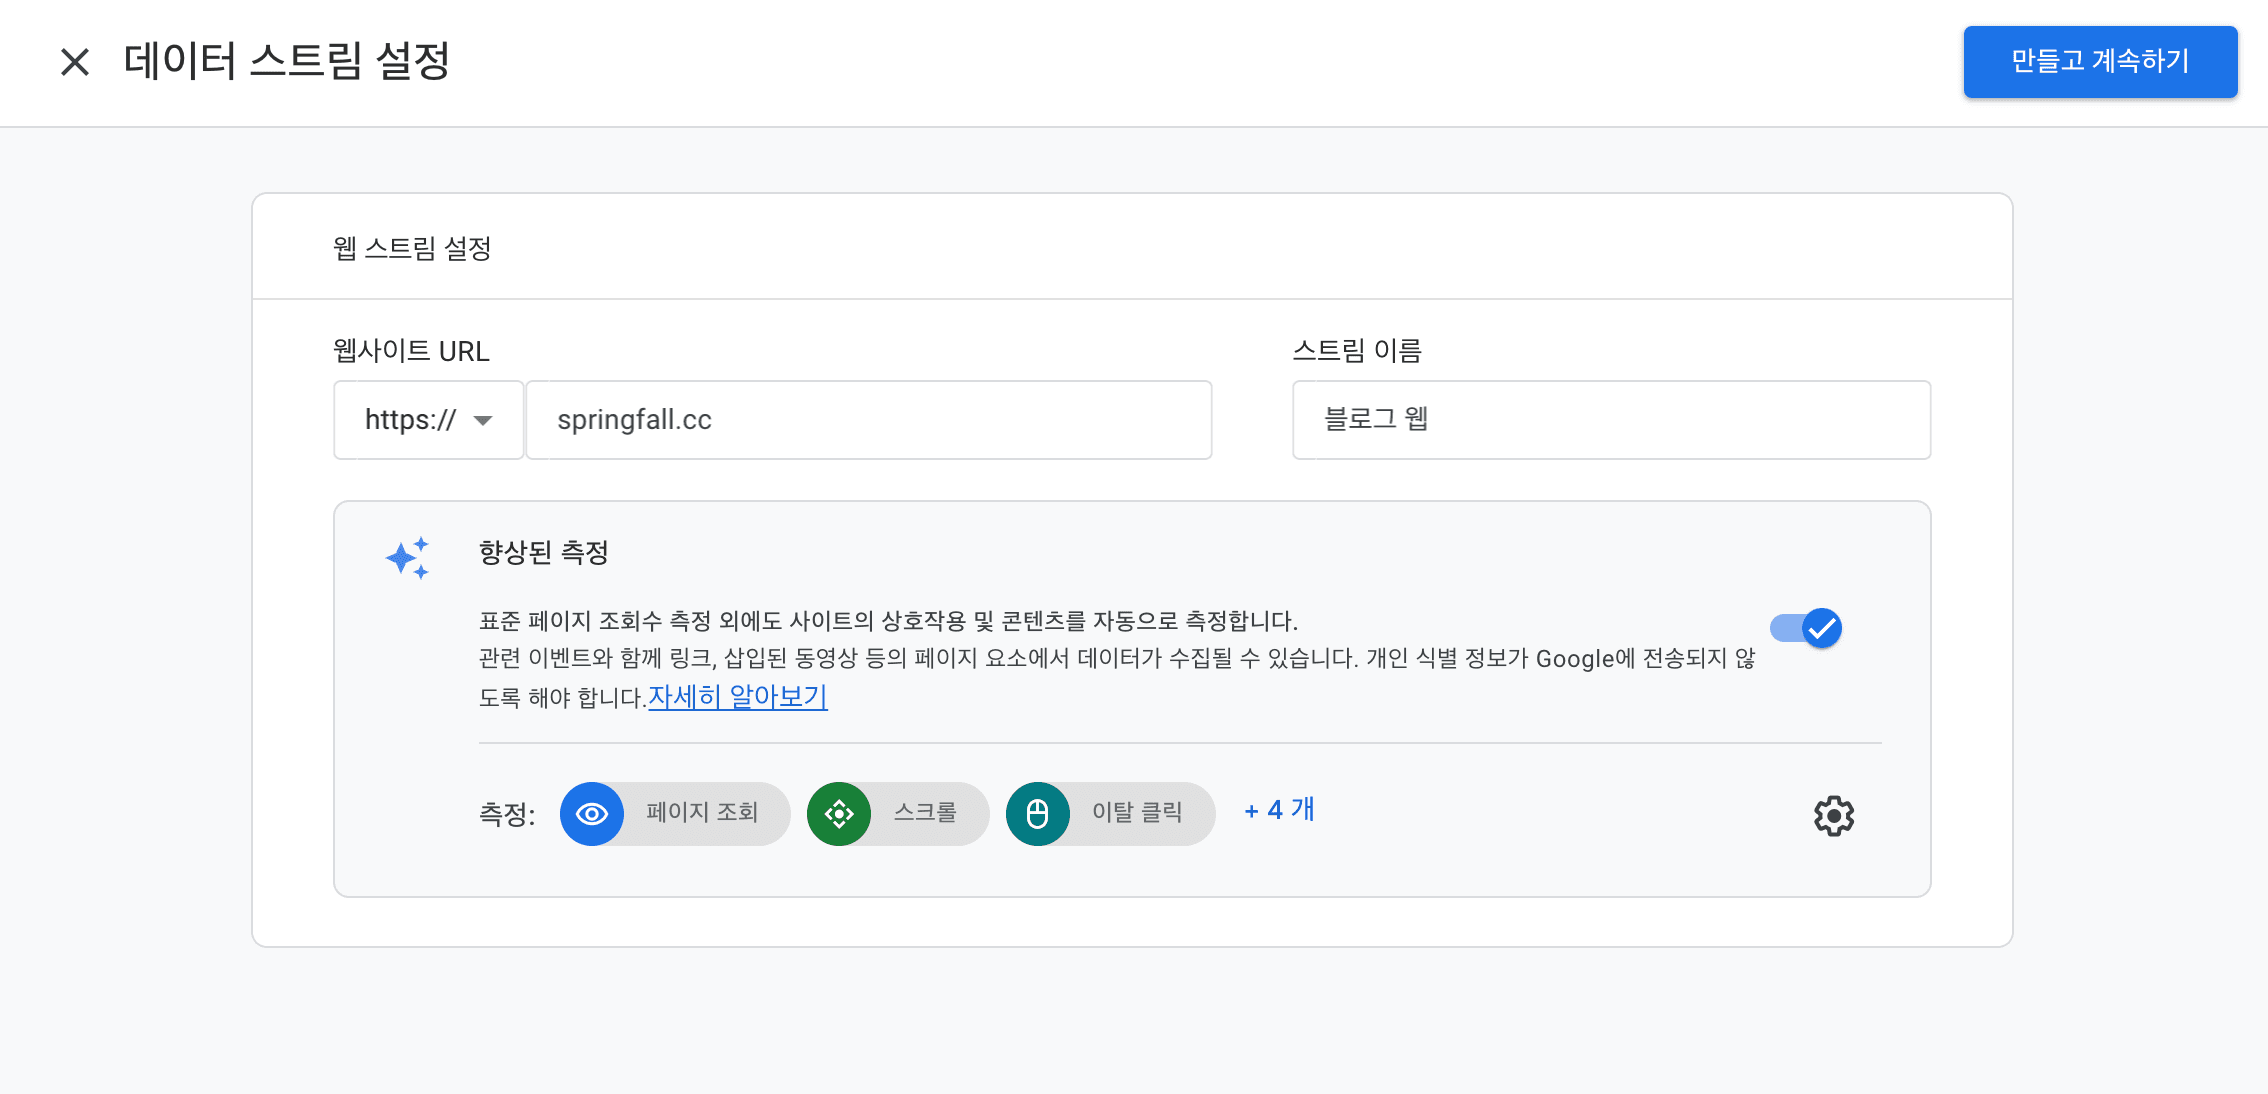Click the mouse icon for 이탈 클릭
Viewport: 2268px width, 1094px height.
click(x=1037, y=814)
